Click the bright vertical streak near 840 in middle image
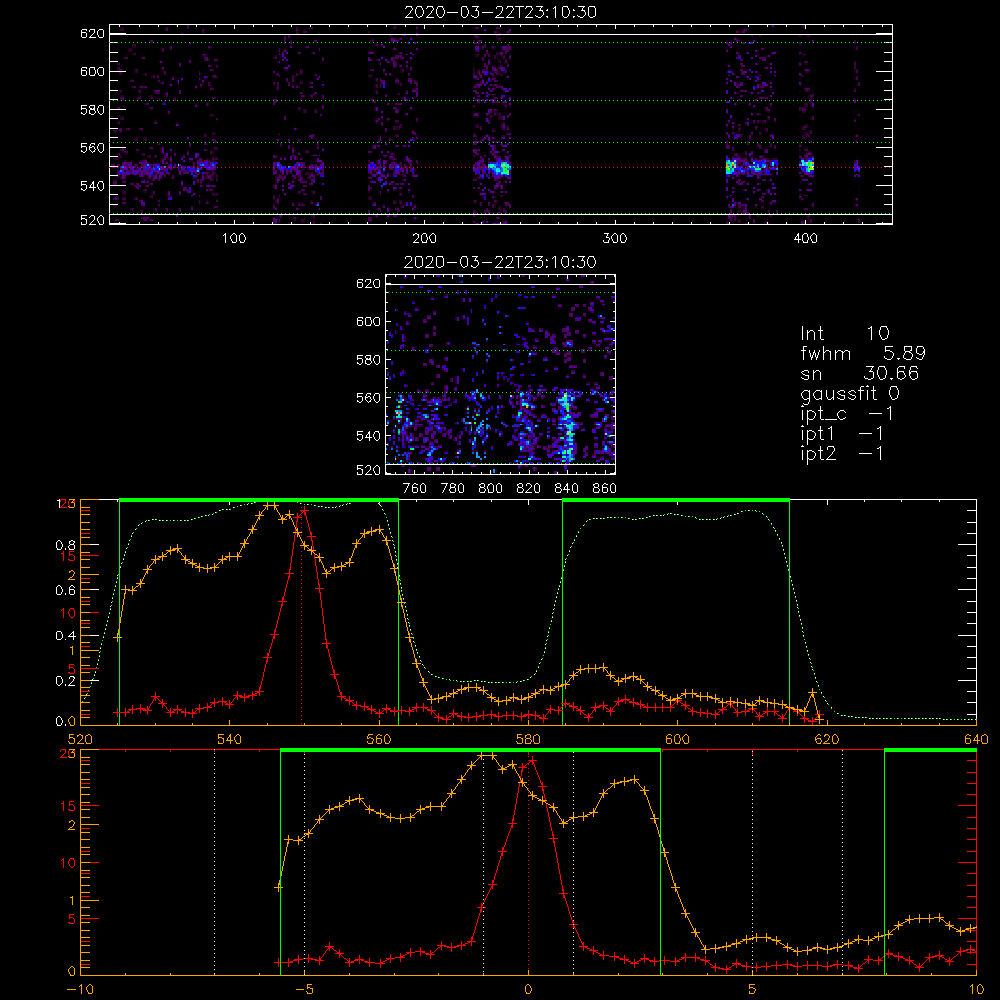This screenshot has width=1000, height=1000. coord(566,427)
